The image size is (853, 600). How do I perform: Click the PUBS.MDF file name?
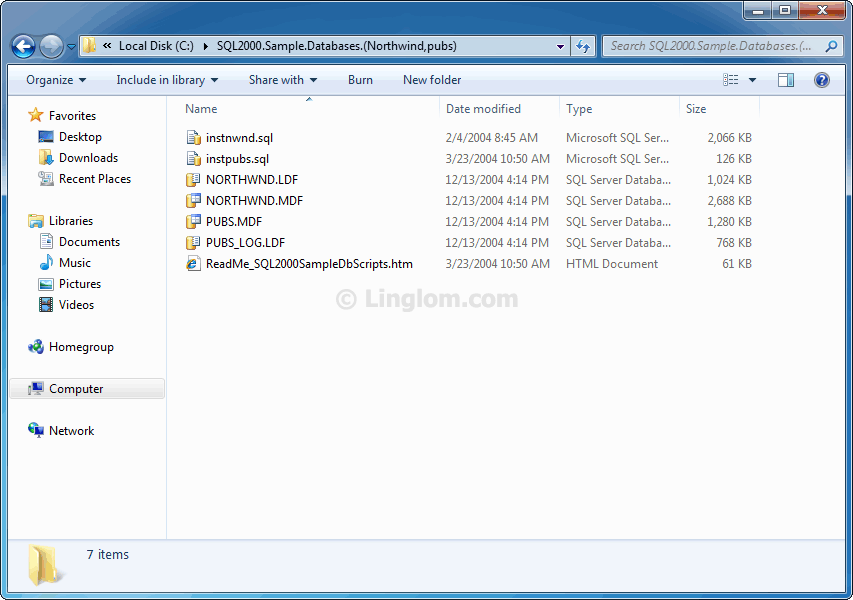point(234,221)
